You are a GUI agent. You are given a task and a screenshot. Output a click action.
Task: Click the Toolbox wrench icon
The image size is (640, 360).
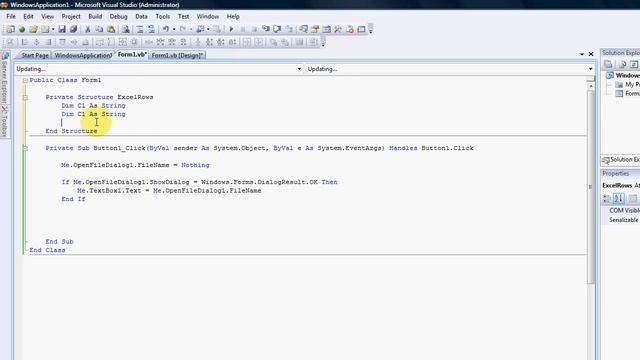click(338, 29)
